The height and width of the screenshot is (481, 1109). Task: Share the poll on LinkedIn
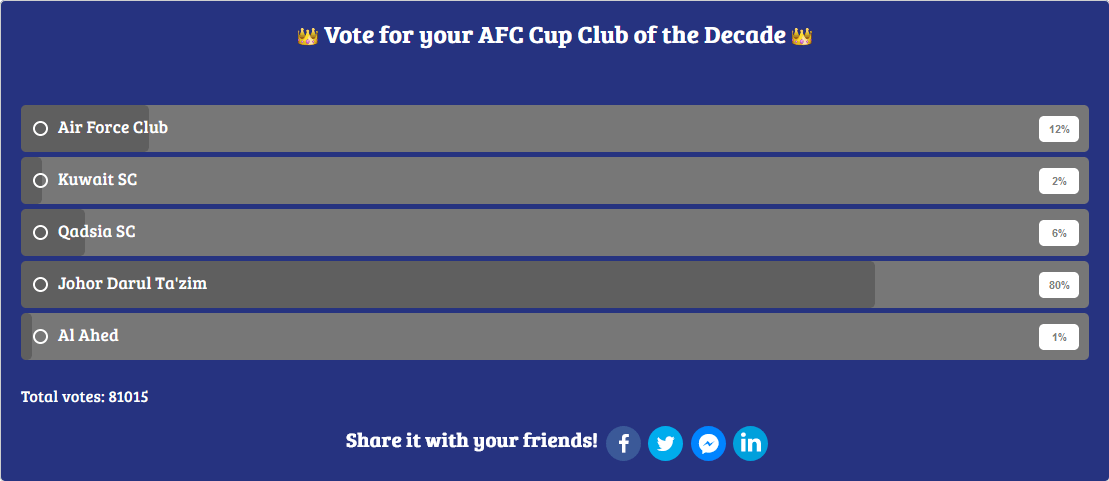tap(750, 443)
